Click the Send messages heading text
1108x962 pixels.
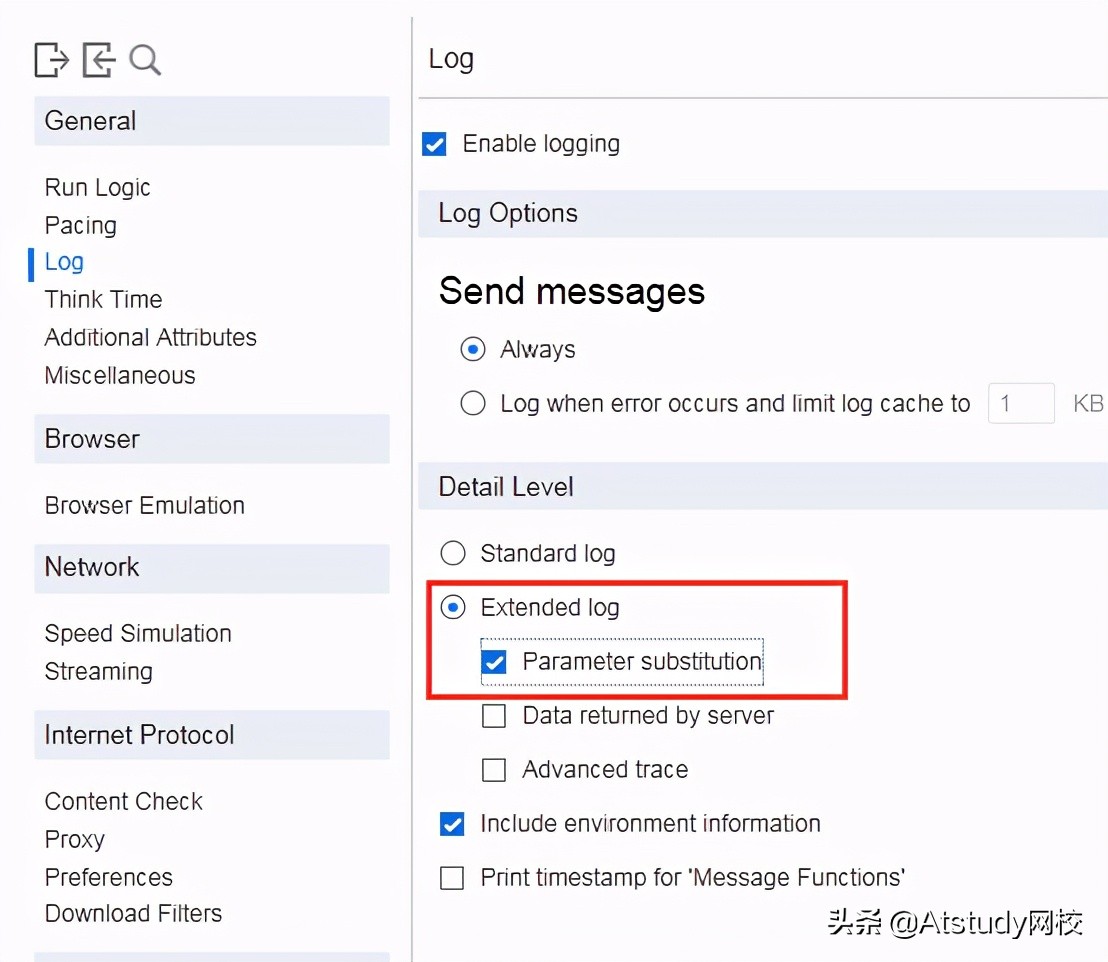tap(572, 291)
